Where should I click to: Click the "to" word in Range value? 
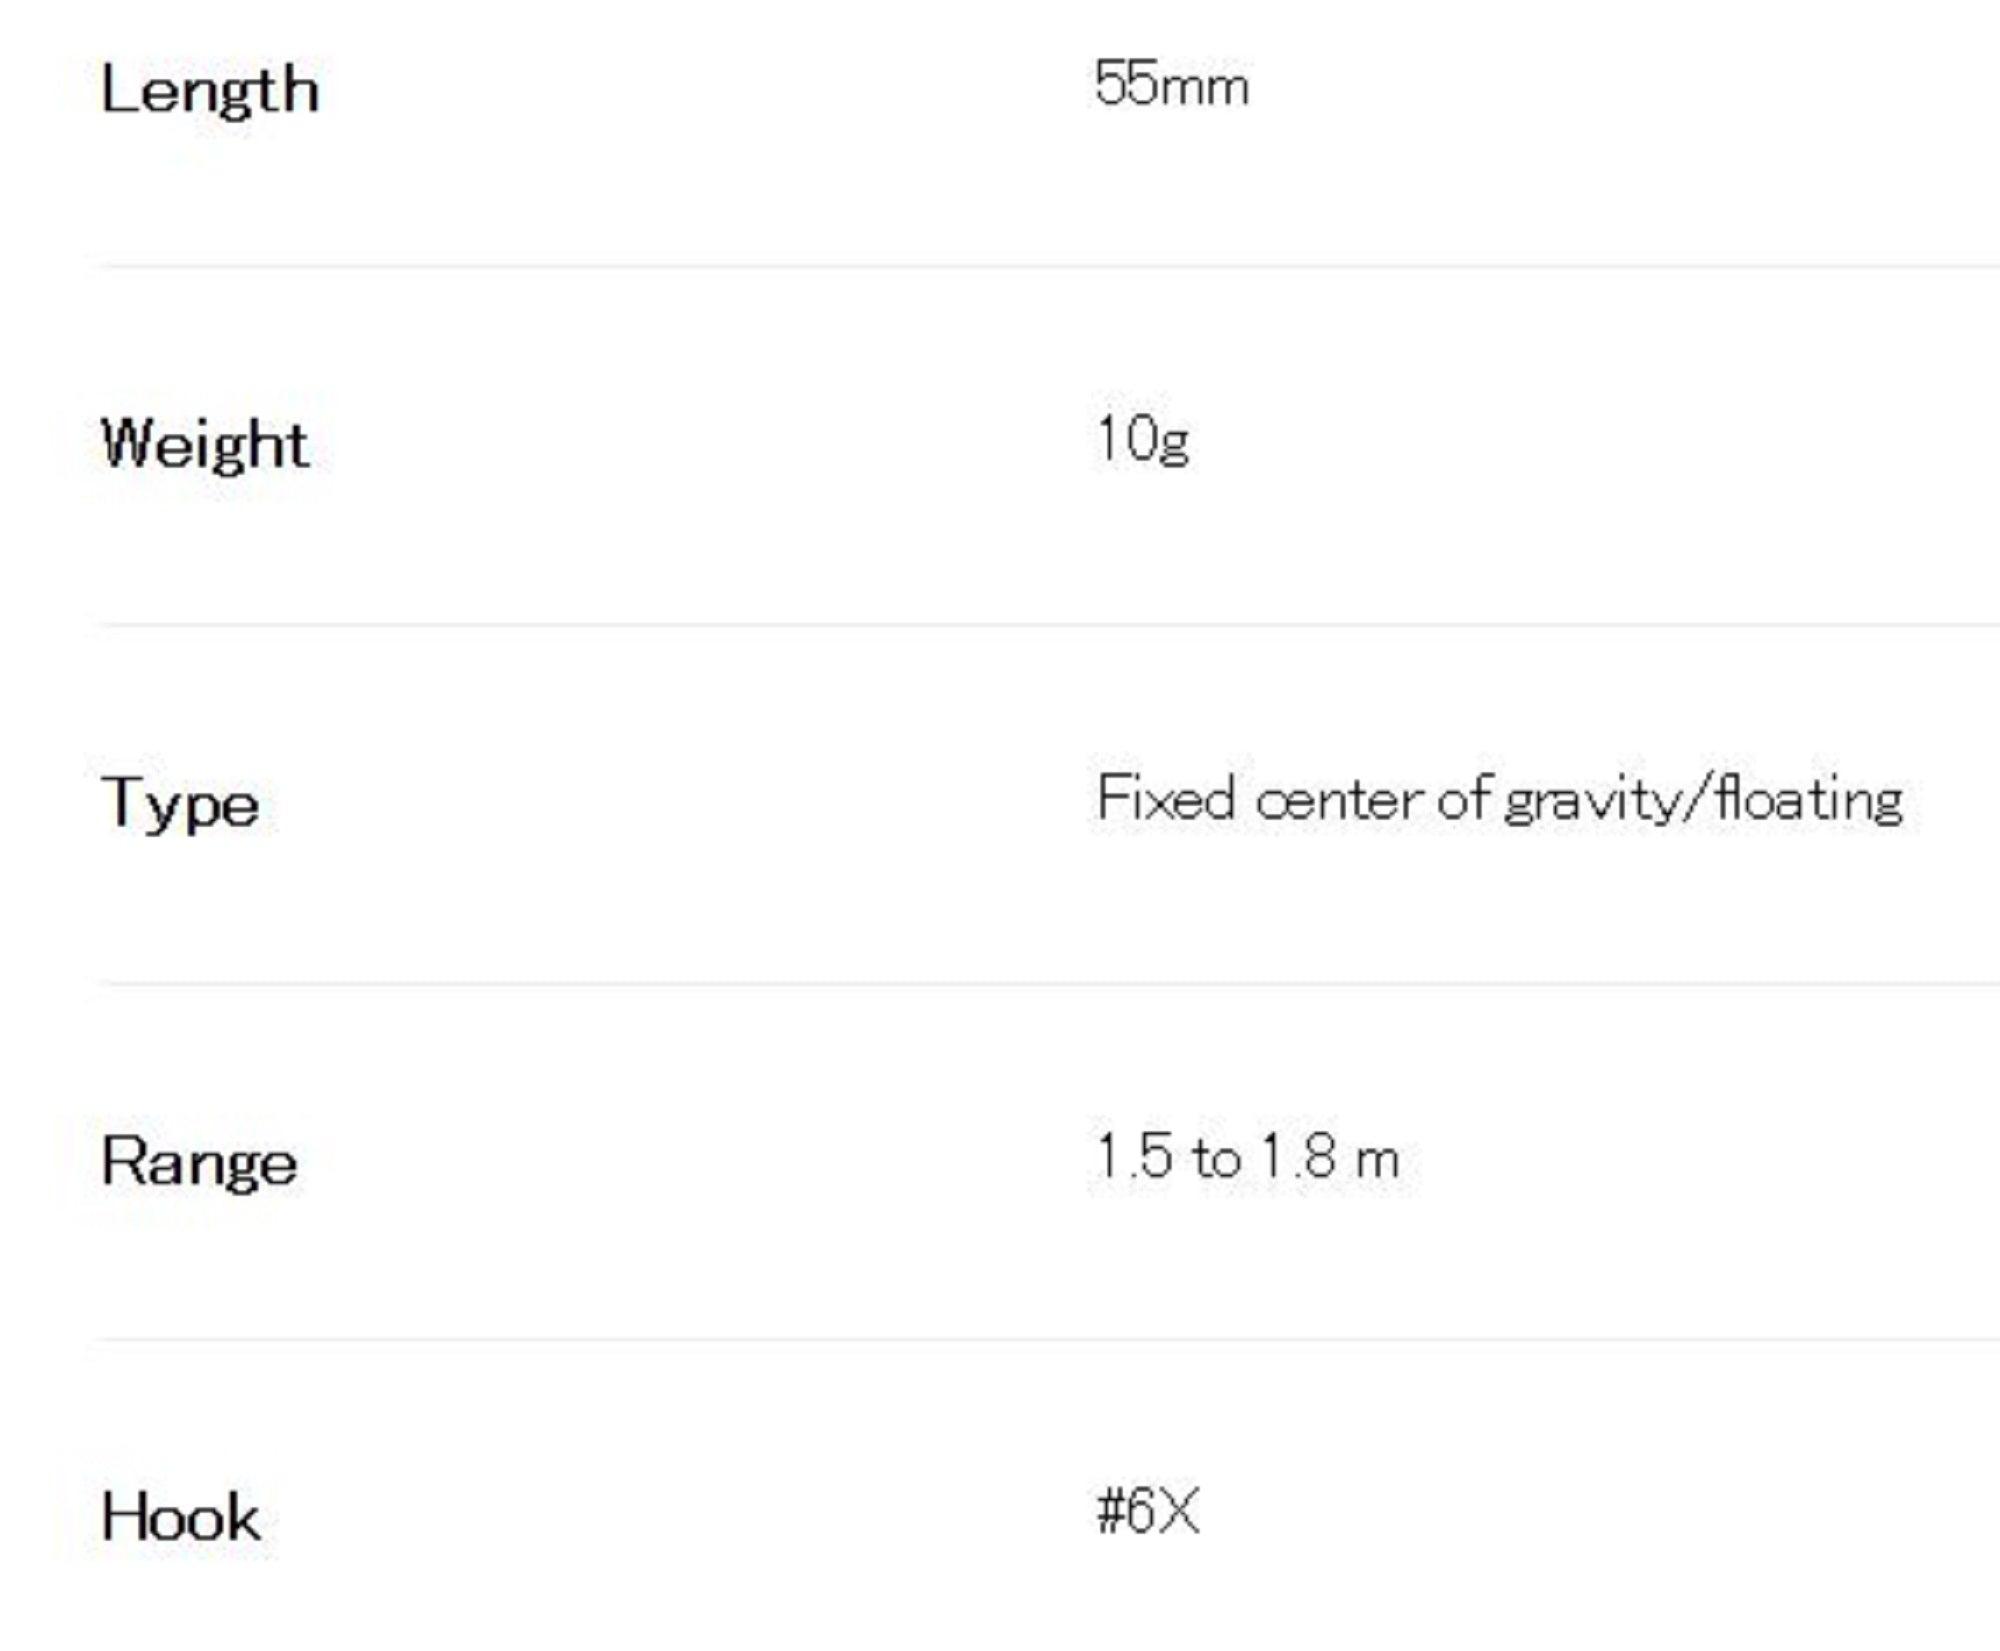click(x=1216, y=1159)
